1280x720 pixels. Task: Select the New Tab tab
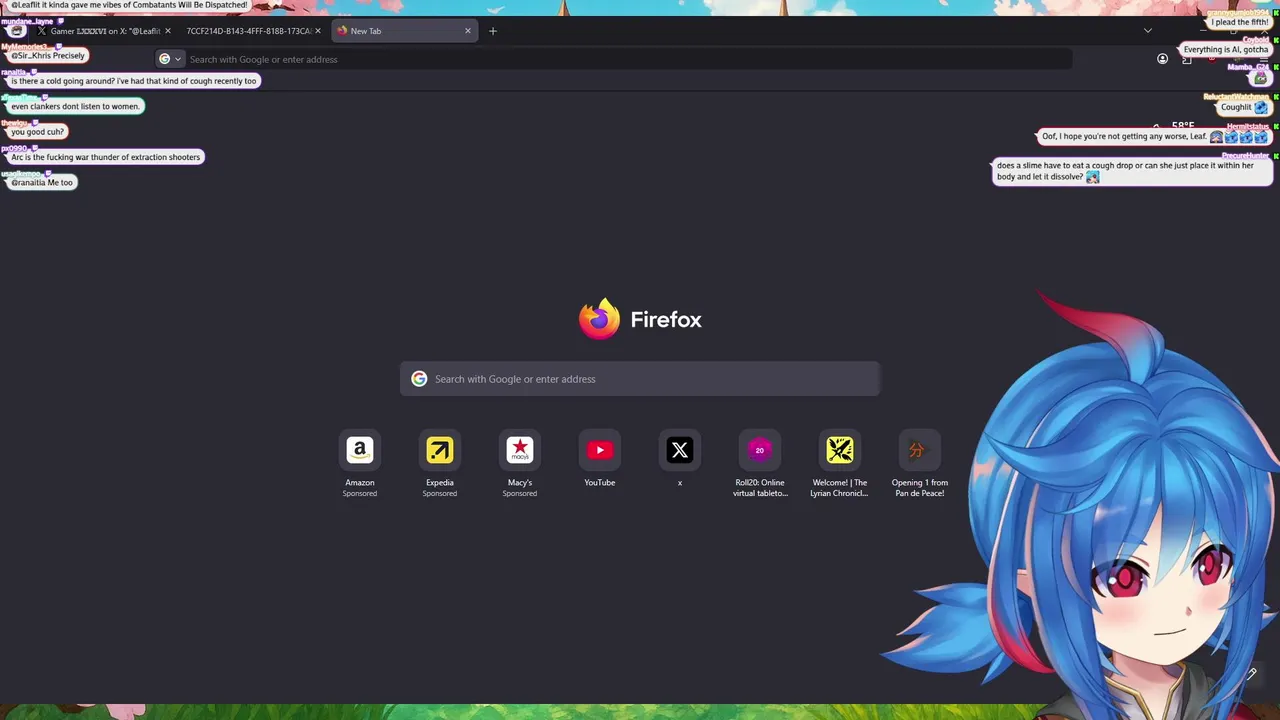click(x=403, y=31)
